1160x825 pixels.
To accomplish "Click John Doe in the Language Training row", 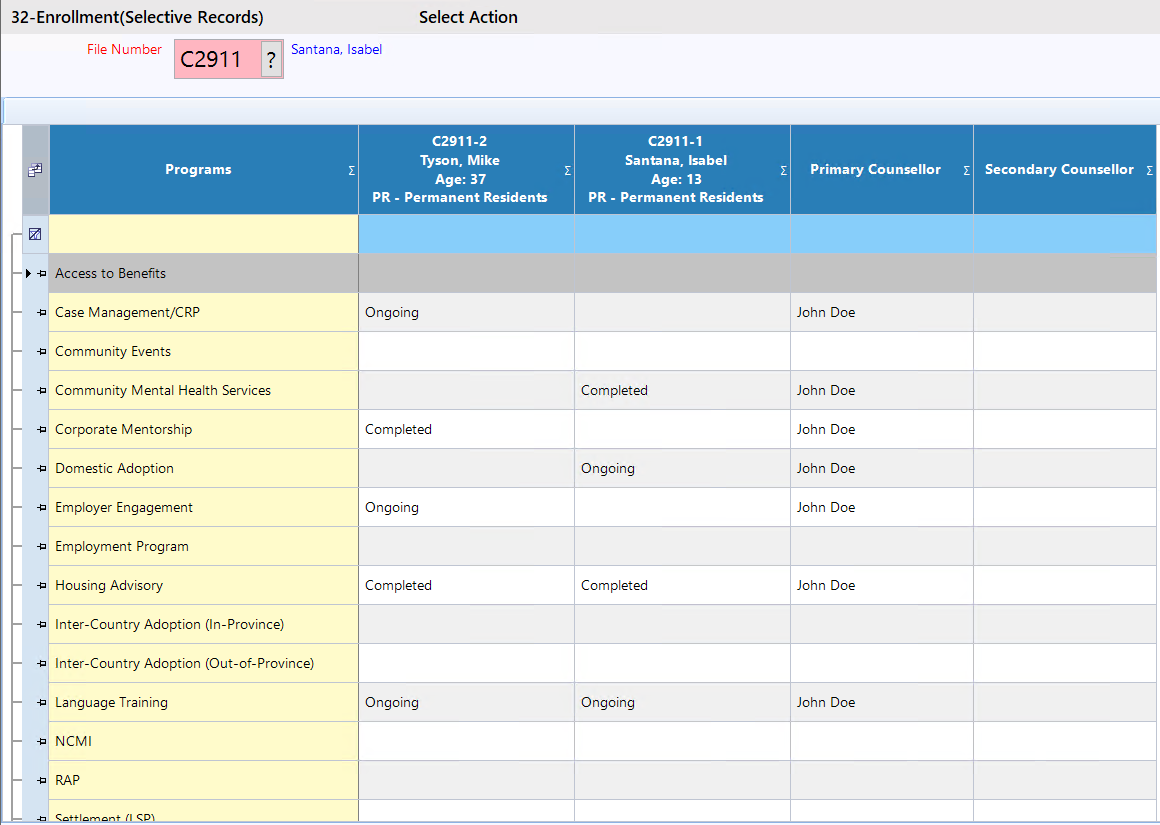I will (826, 703).
